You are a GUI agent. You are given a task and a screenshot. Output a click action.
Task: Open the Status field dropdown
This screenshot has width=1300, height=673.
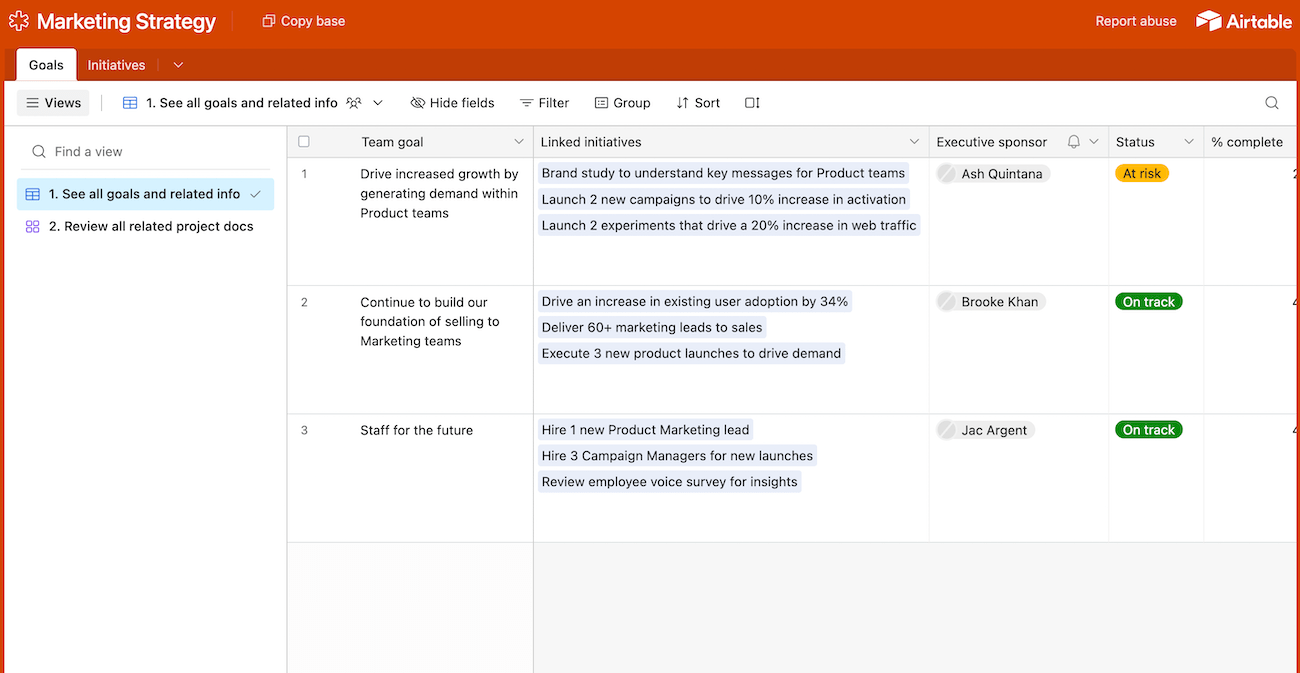(x=1189, y=141)
